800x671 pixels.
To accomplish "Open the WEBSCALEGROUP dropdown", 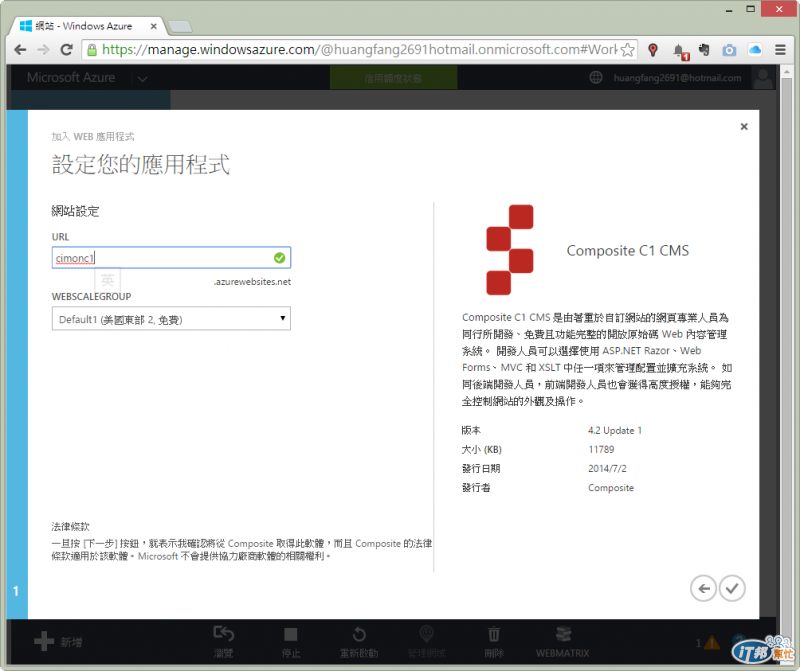I will tap(171, 318).
